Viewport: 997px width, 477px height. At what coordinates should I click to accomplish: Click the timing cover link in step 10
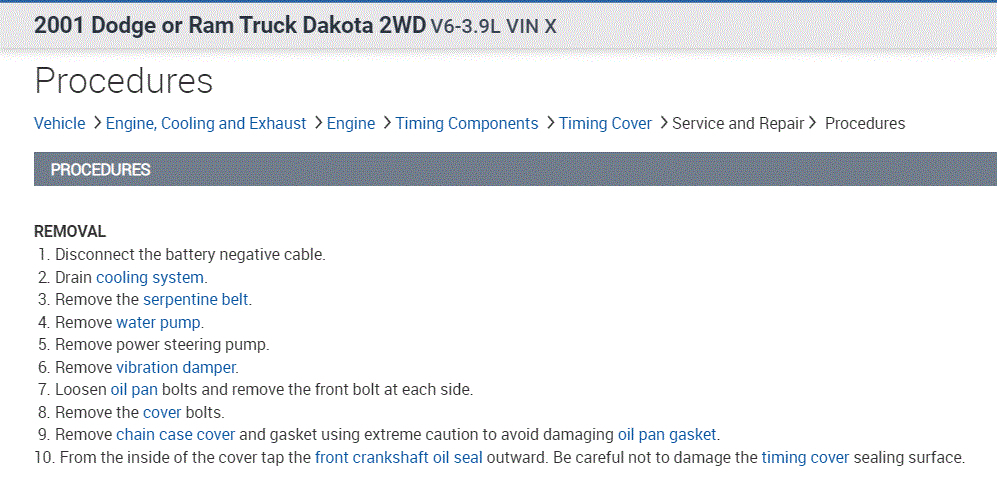tap(805, 458)
